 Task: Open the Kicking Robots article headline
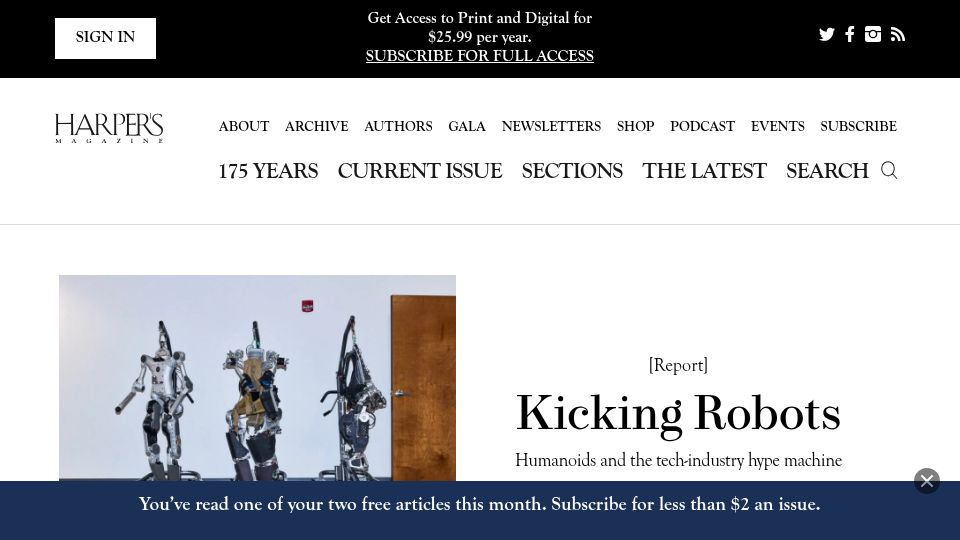tap(678, 414)
